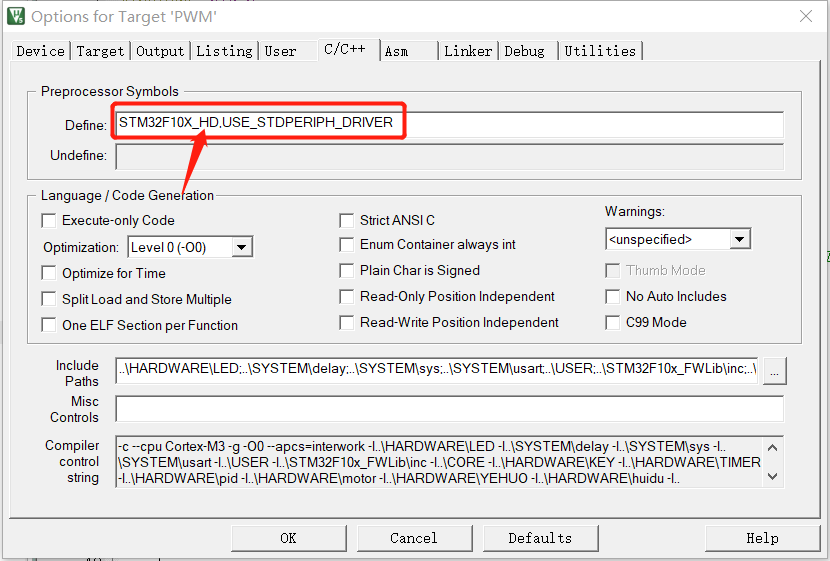Viewport: 830px width, 561px height.
Task: Click the Help button
Action: point(762,538)
